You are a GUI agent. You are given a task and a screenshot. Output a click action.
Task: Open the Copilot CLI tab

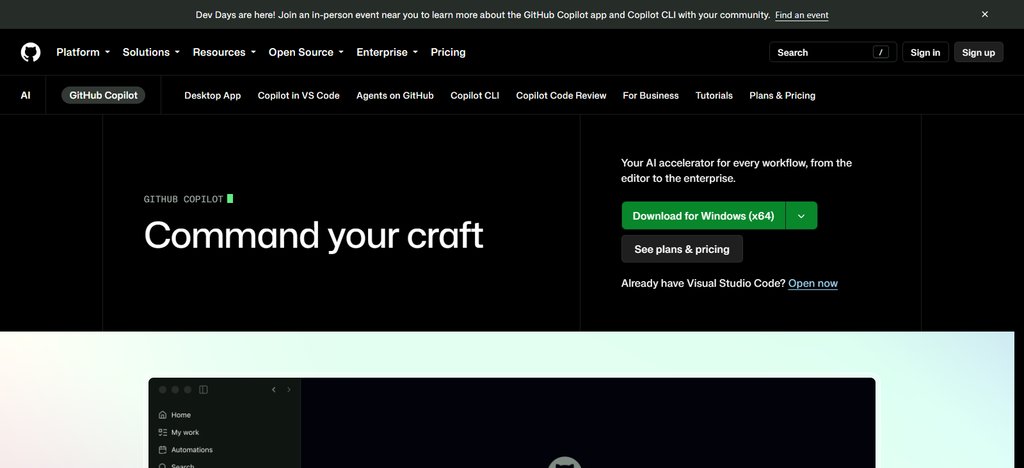click(x=475, y=95)
